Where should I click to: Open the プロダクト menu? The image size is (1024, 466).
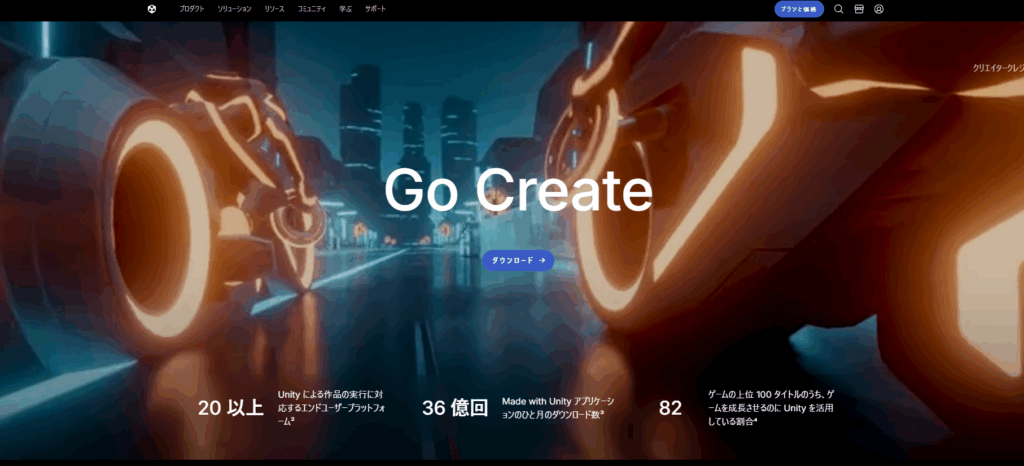(x=191, y=9)
